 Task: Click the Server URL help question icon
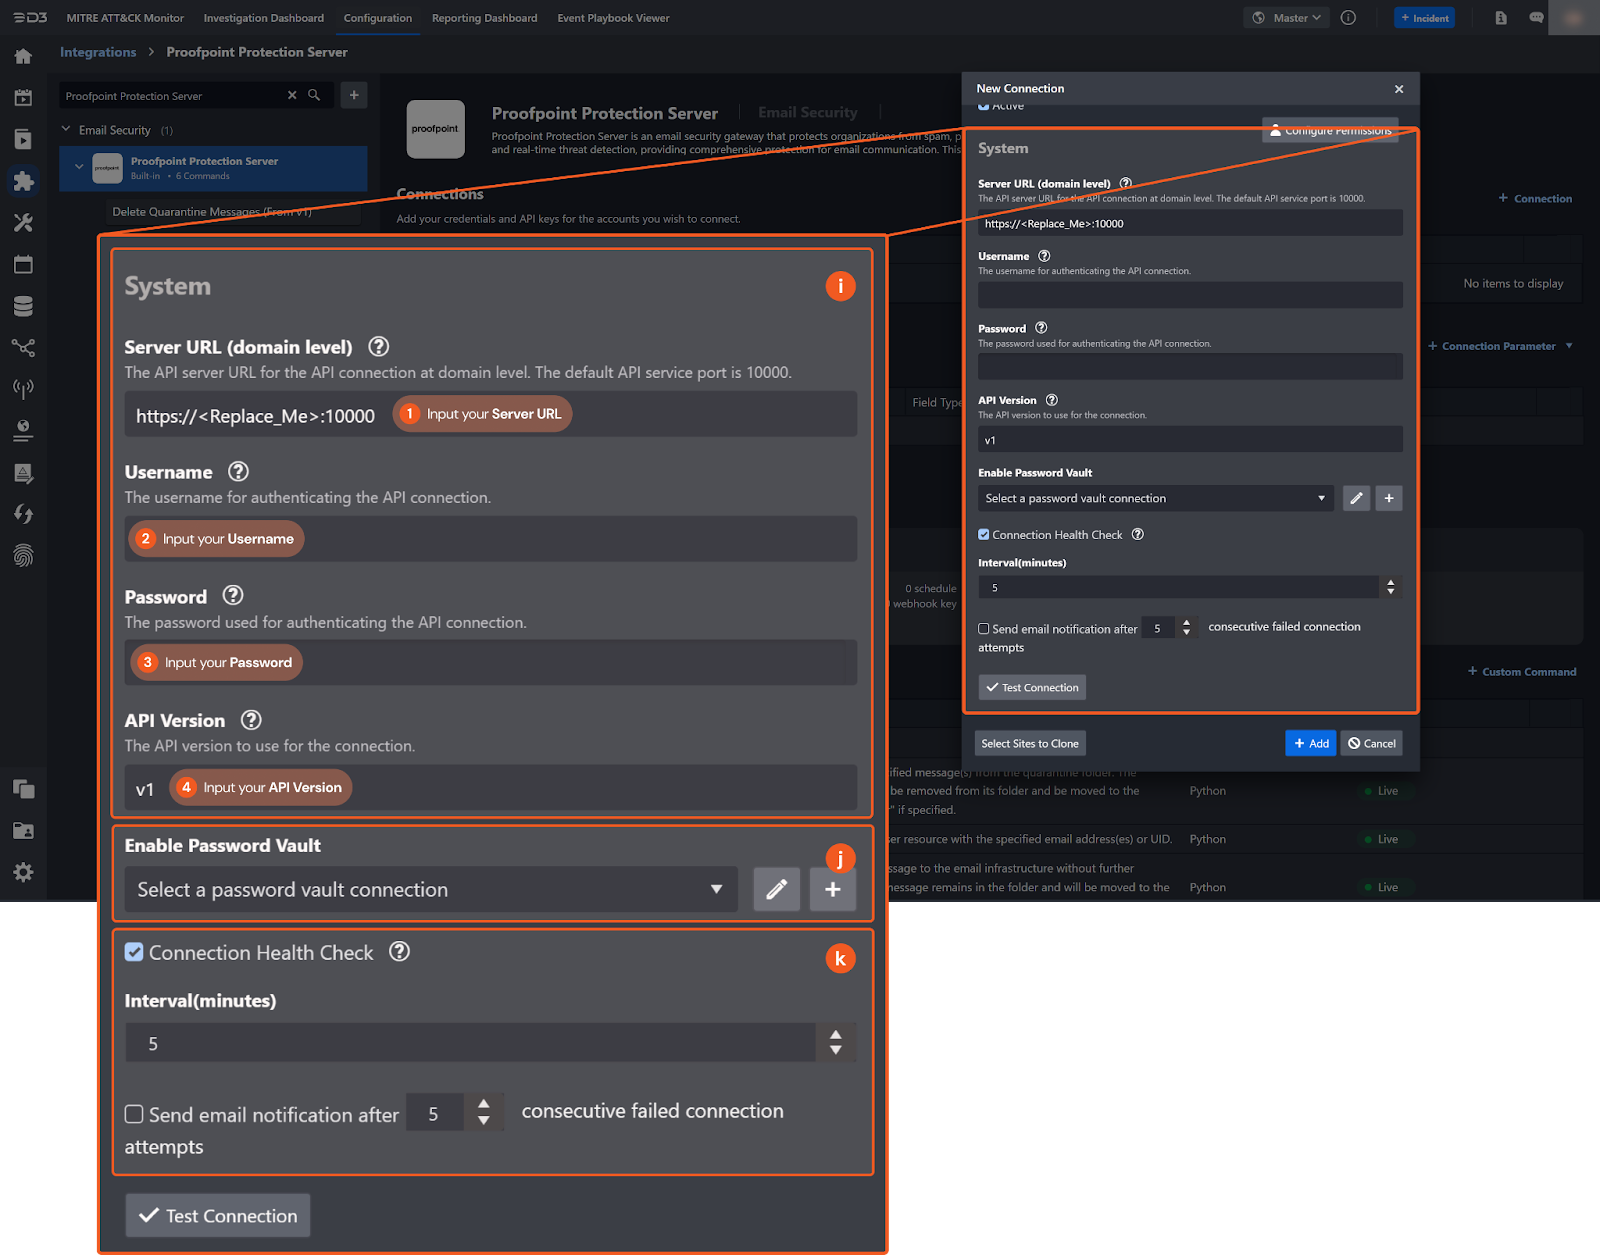(1125, 184)
